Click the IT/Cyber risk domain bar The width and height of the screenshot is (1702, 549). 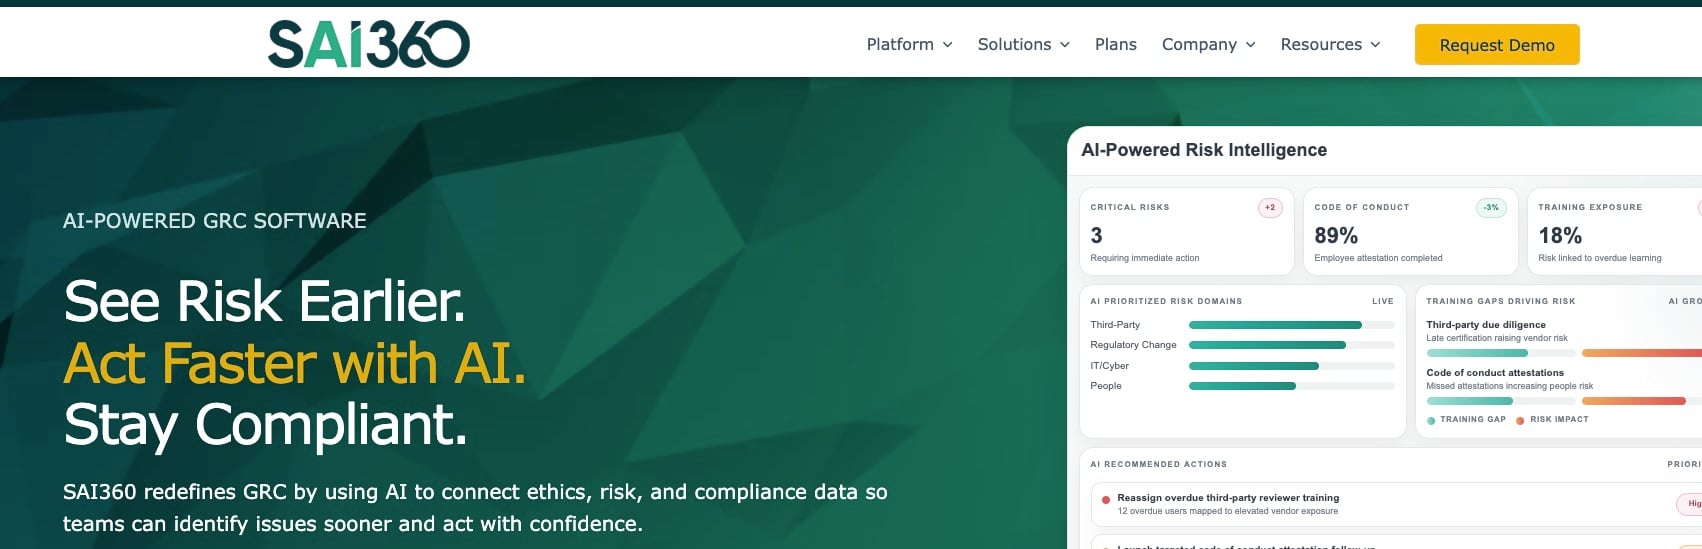1291,366
